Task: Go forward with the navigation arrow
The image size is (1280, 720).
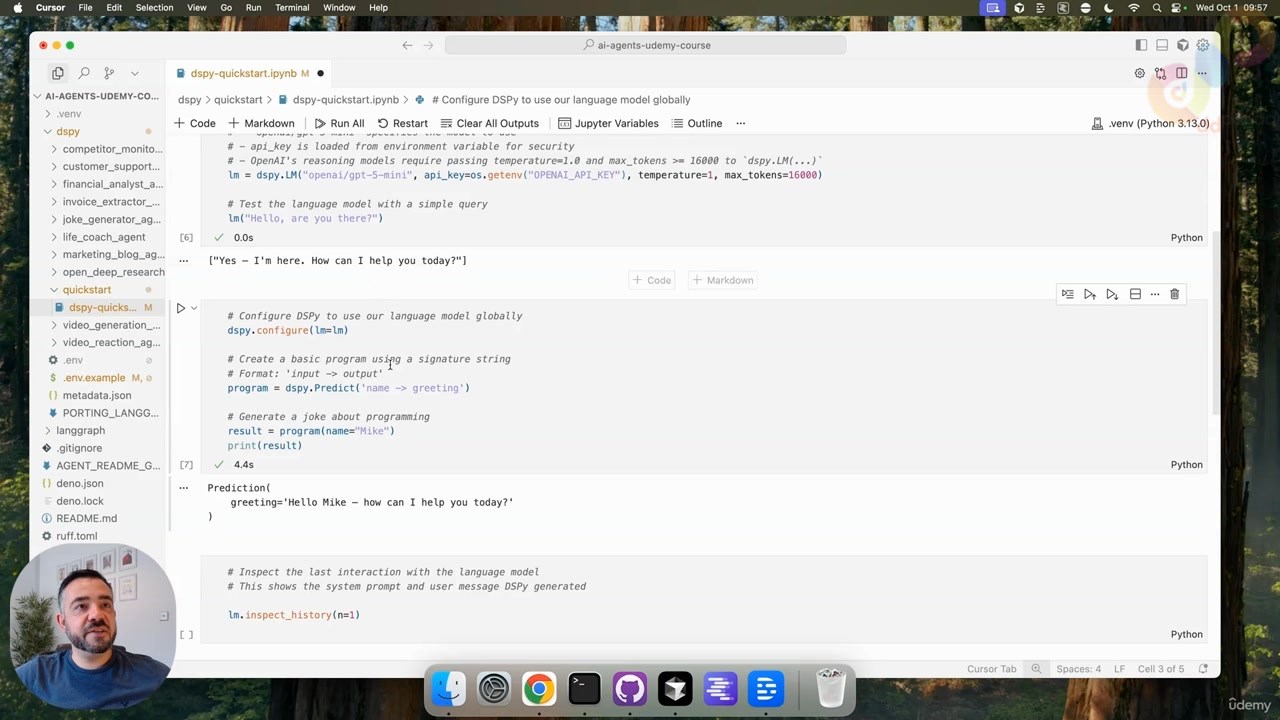Action: 429,45
